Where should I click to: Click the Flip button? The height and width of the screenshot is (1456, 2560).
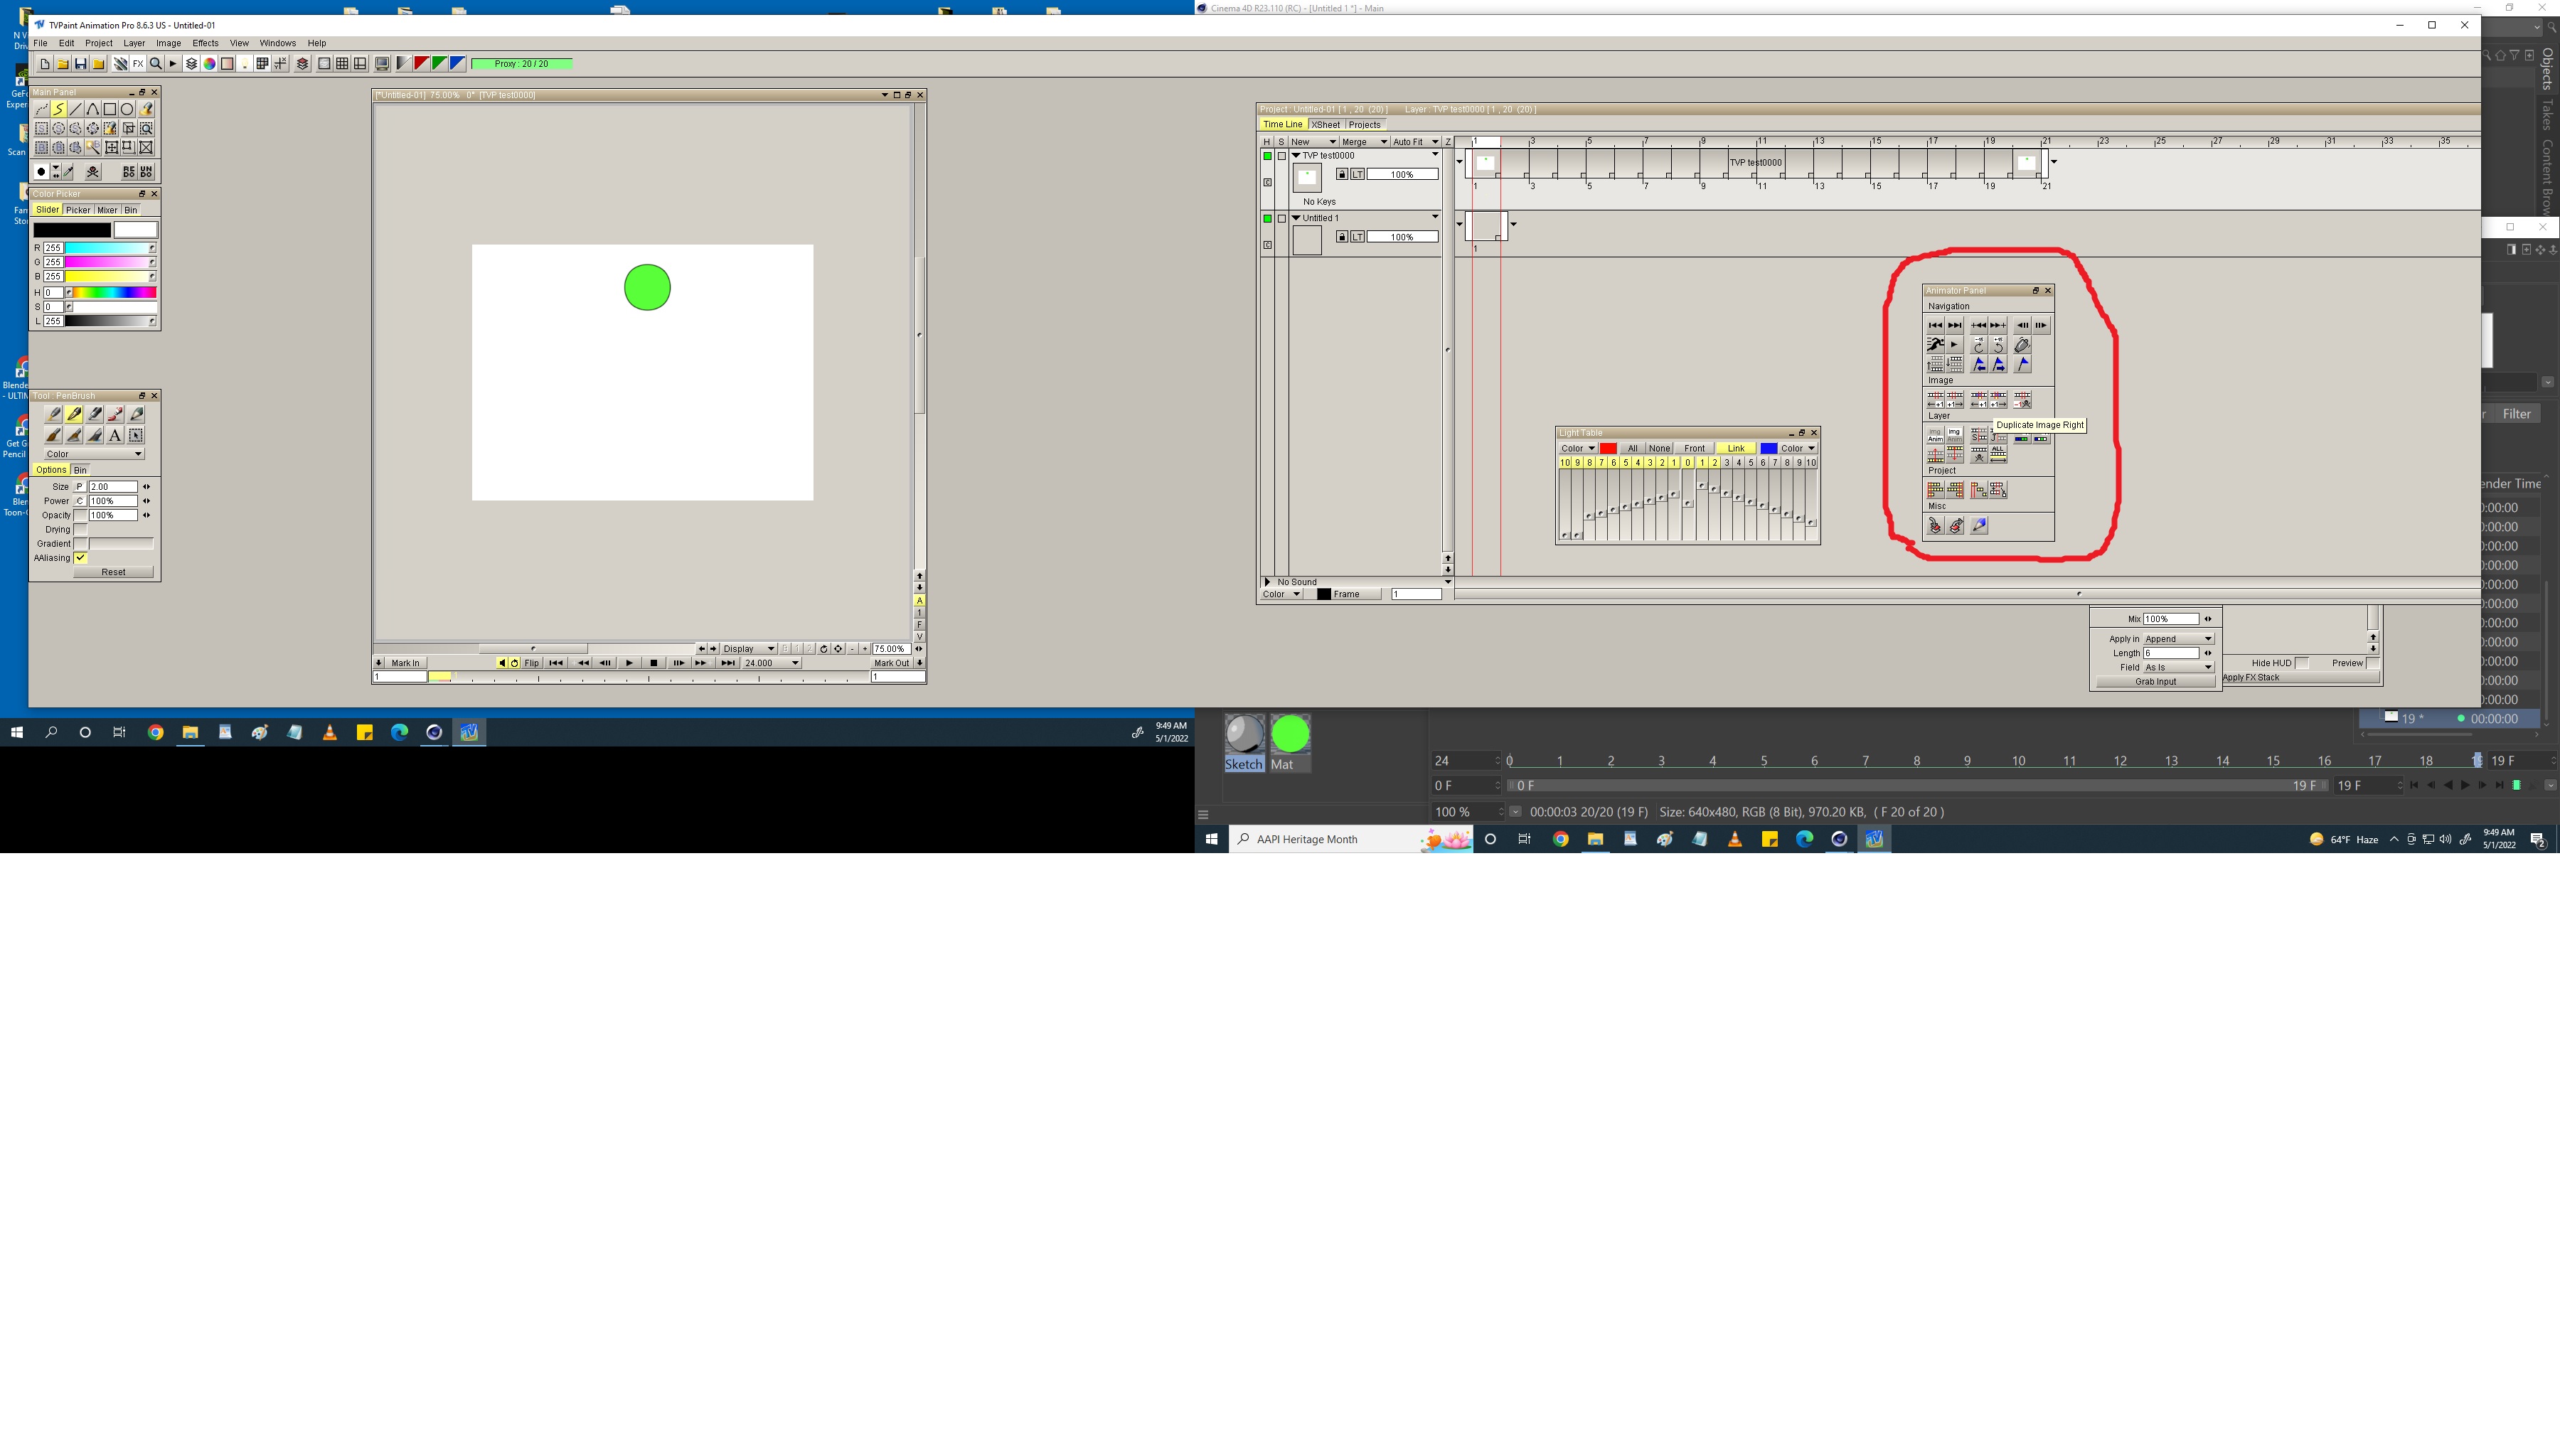(532, 663)
